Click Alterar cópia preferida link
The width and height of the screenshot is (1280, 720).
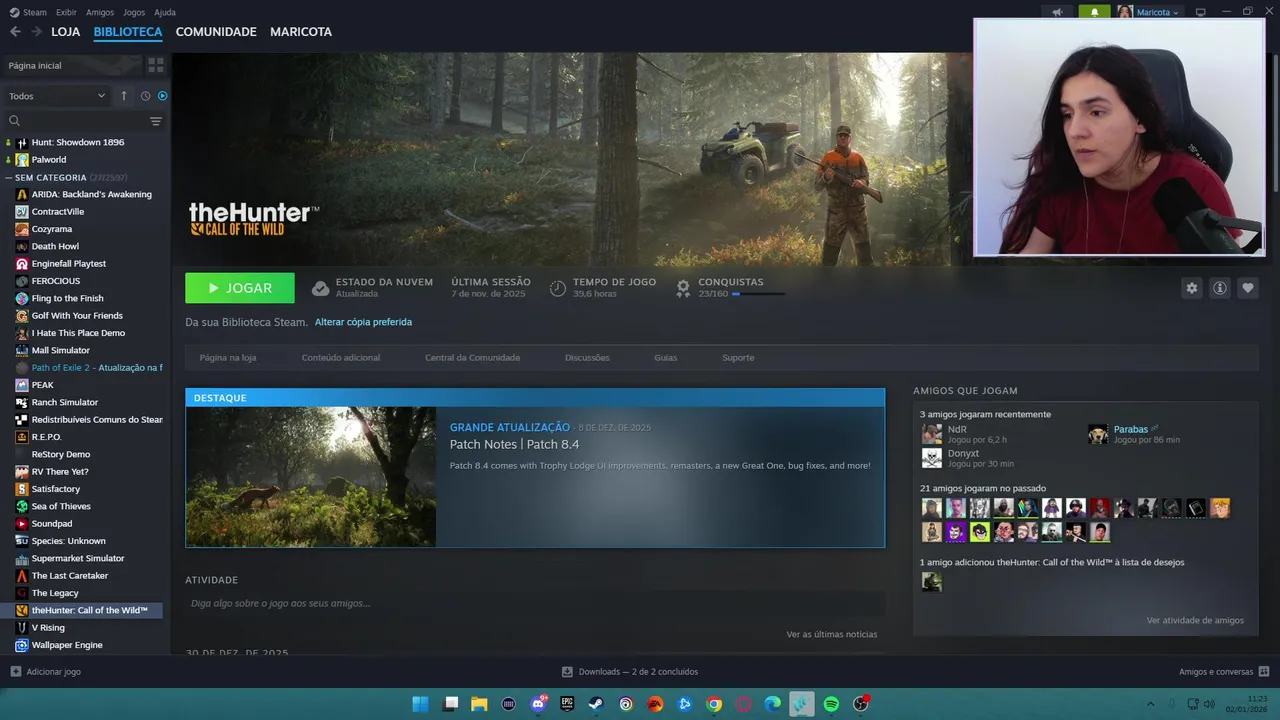point(363,322)
